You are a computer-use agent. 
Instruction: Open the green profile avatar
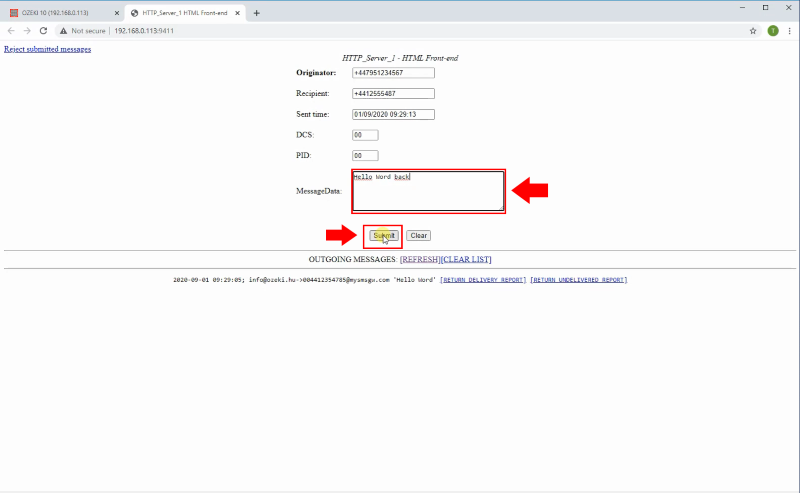tap(773, 31)
